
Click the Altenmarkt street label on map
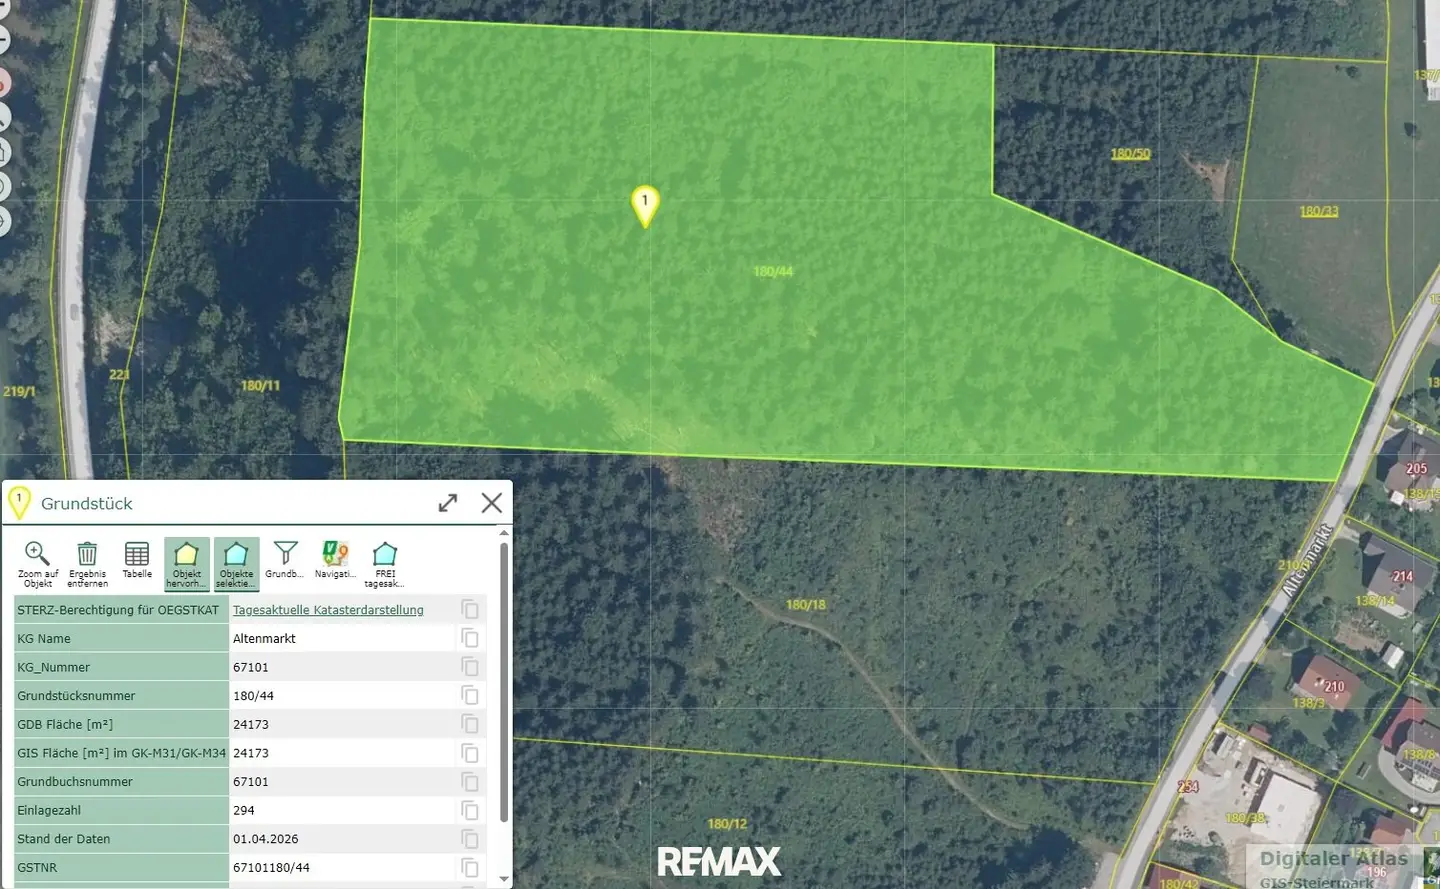[x=1309, y=561]
